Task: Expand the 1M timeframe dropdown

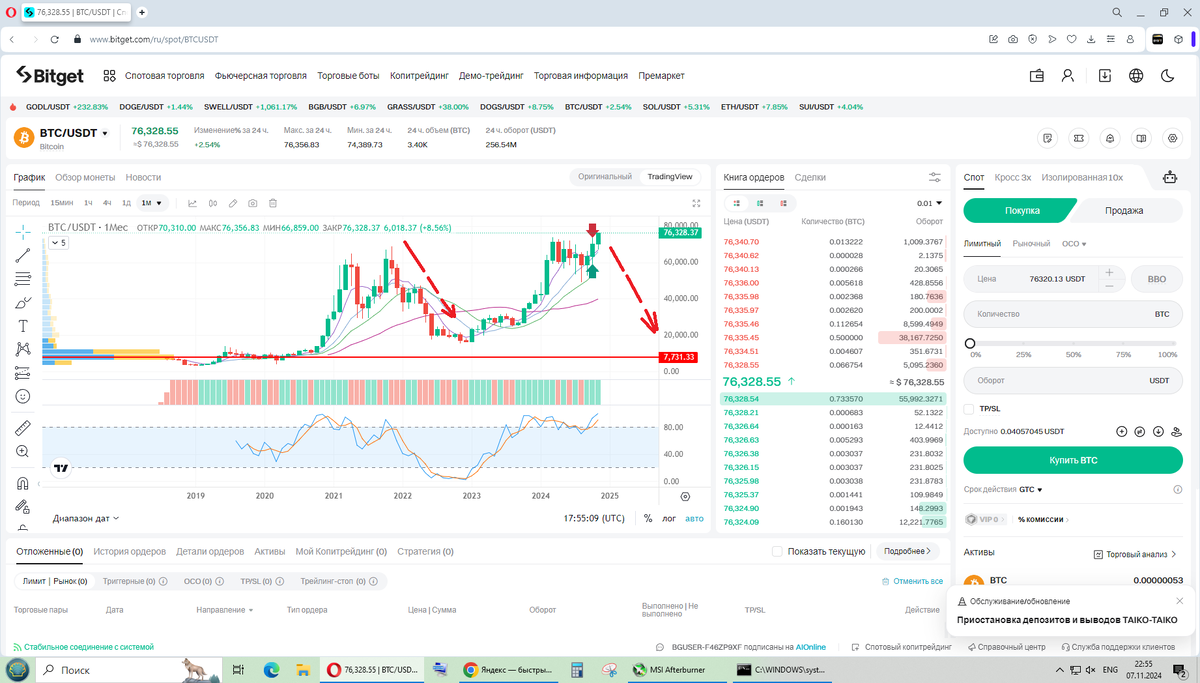Action: click(152, 203)
